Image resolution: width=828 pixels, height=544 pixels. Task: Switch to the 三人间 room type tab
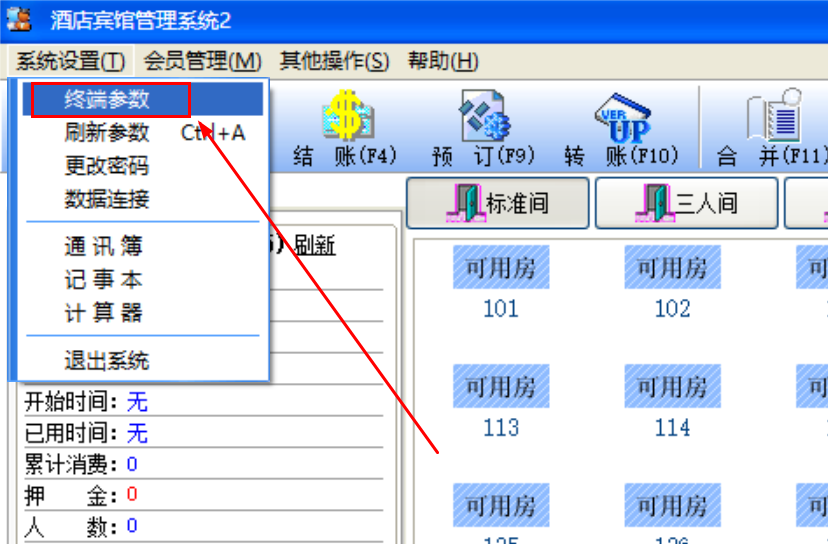click(x=686, y=203)
